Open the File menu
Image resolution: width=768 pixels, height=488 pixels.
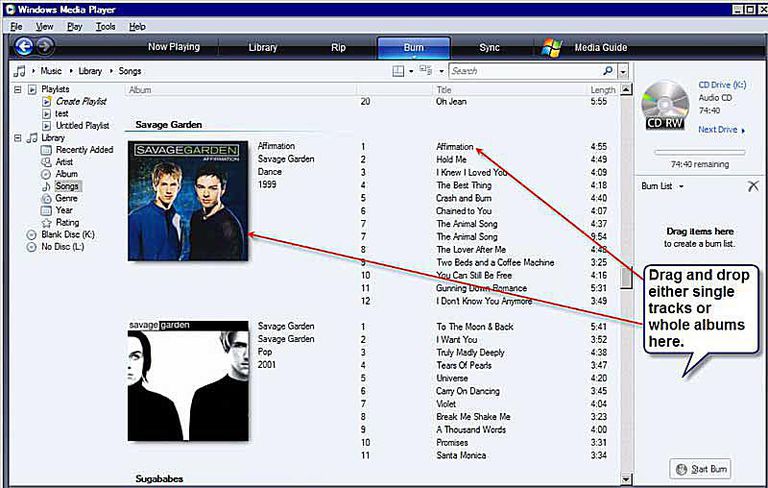tap(16, 26)
